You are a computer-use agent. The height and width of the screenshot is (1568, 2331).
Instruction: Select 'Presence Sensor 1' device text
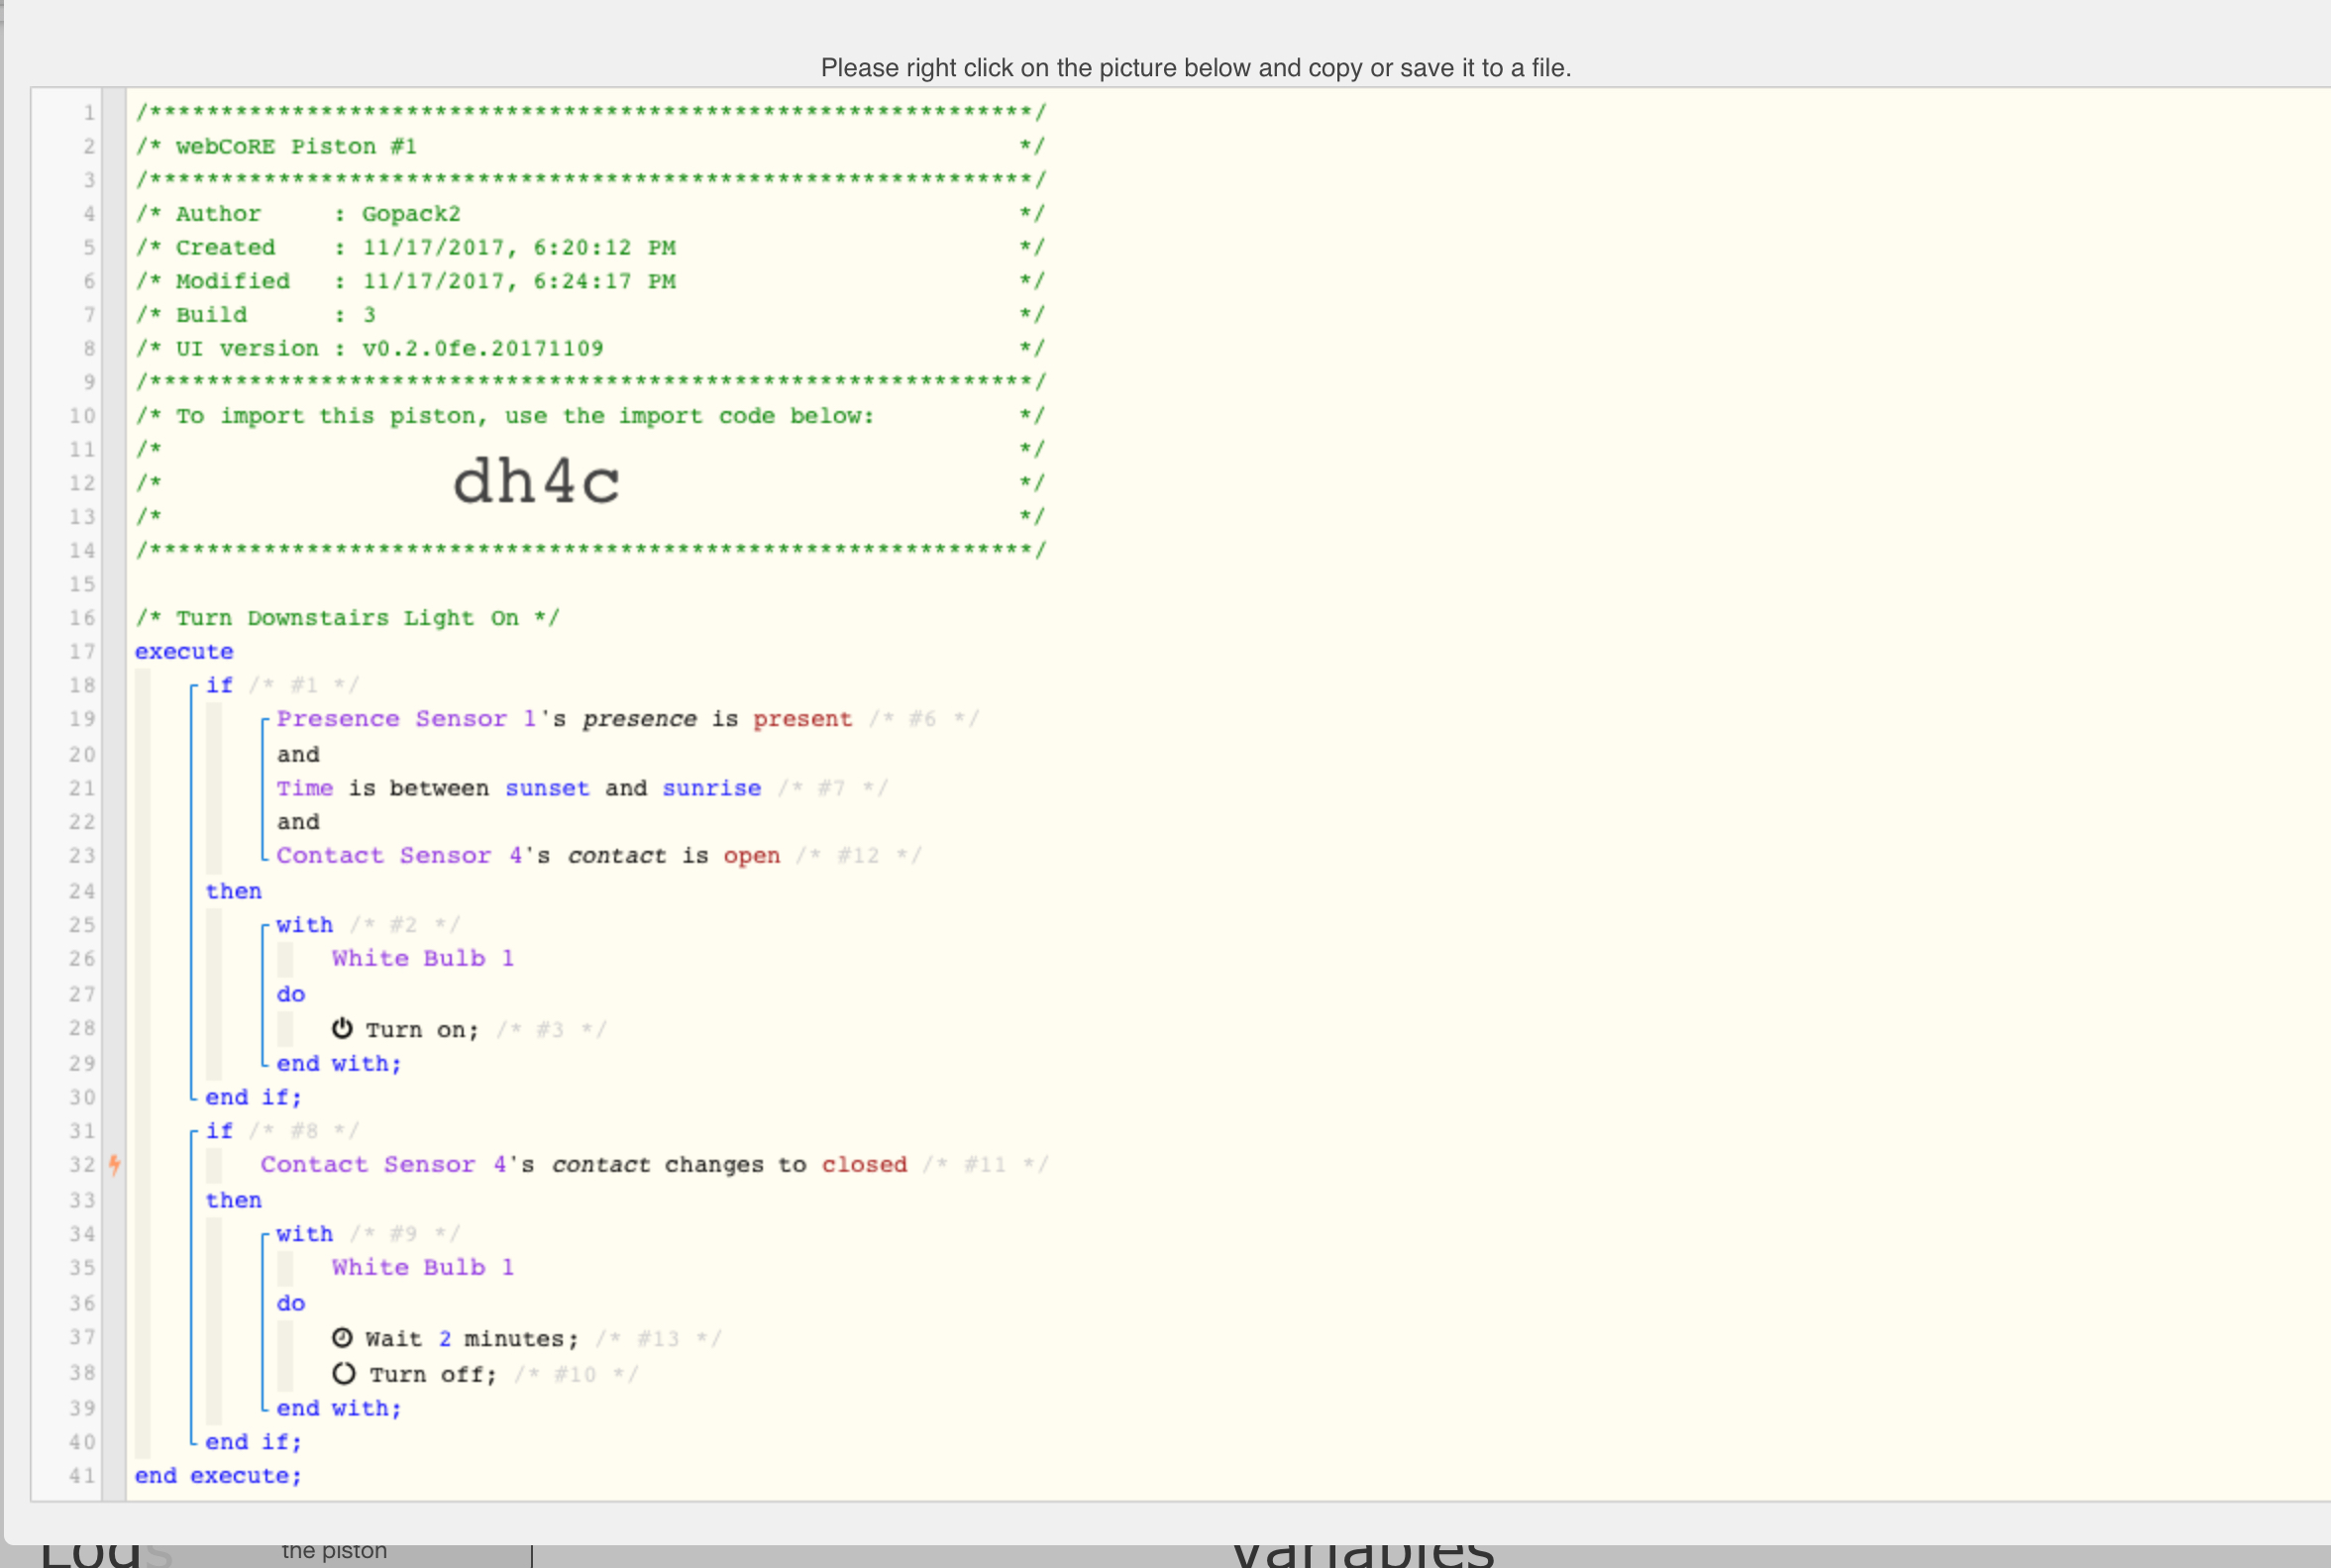pyautogui.click(x=407, y=719)
